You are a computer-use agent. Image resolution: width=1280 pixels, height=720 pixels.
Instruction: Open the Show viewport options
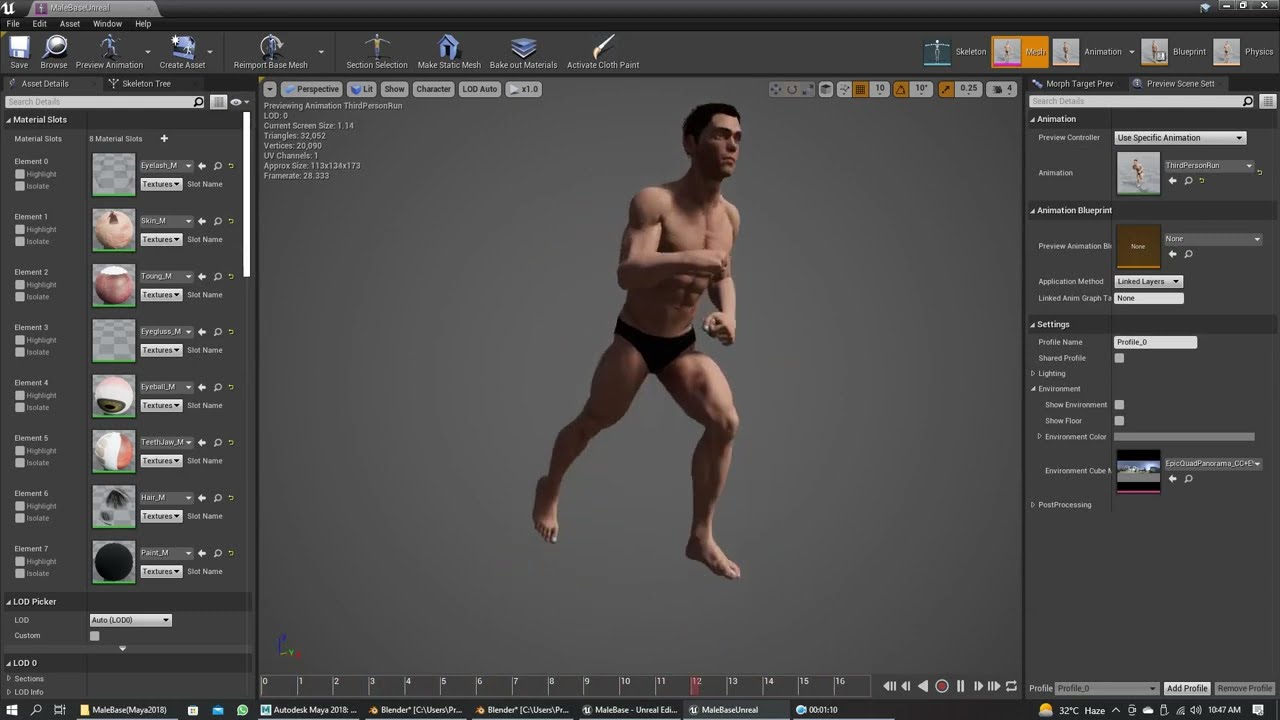click(x=395, y=89)
